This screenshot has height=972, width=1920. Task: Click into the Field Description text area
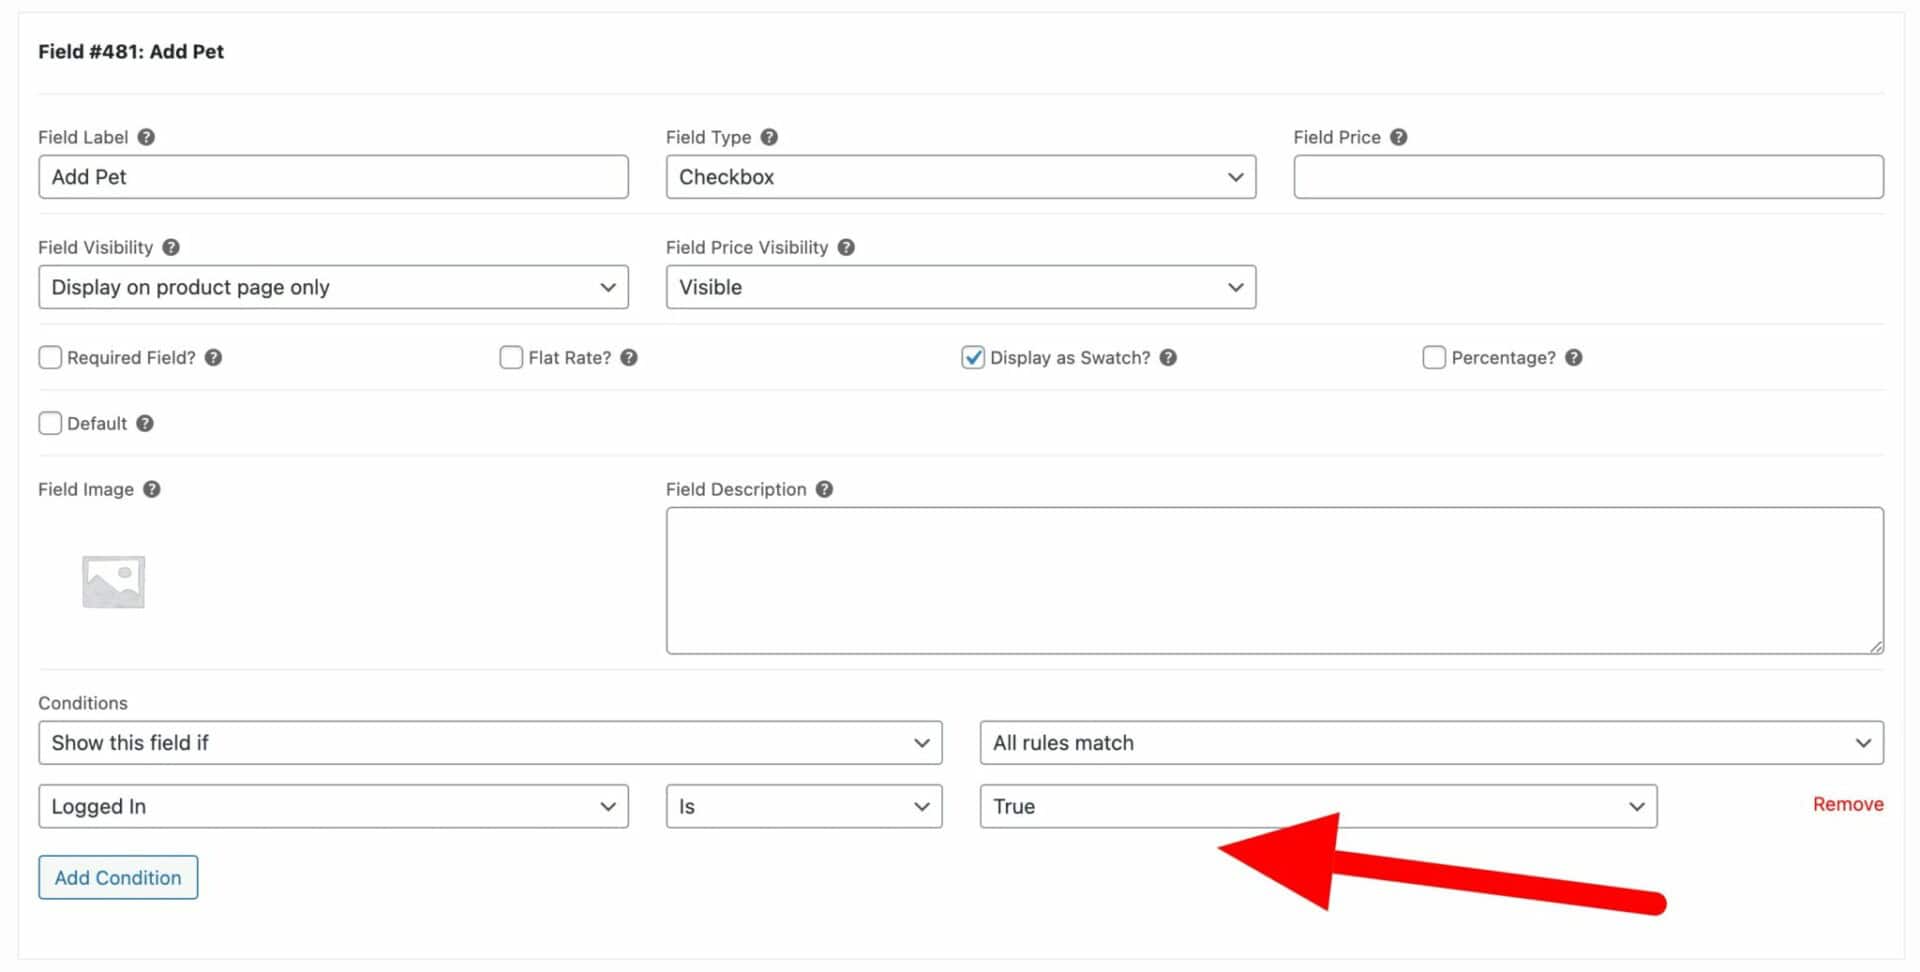click(1275, 581)
